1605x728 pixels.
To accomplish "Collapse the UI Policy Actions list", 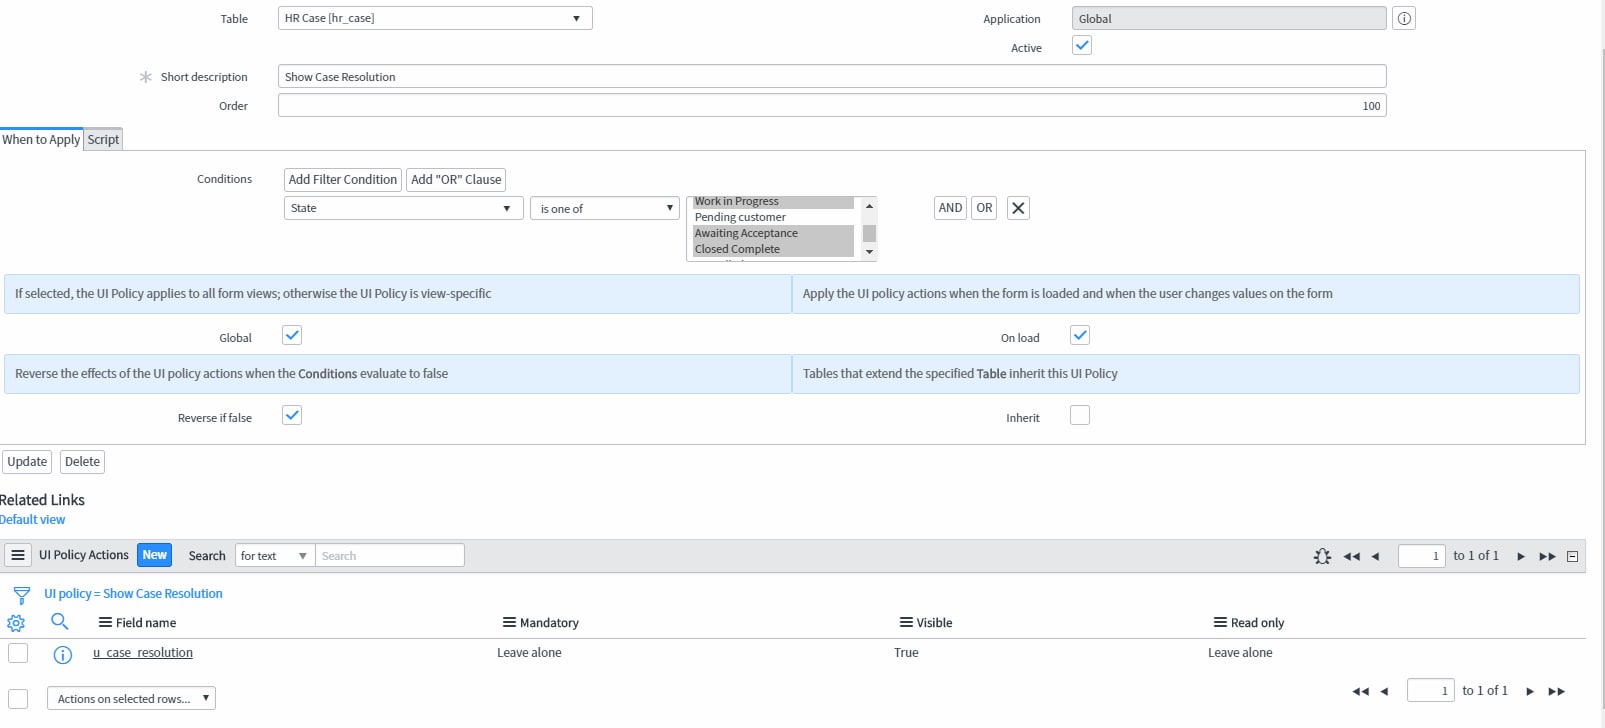I will (x=1572, y=556).
